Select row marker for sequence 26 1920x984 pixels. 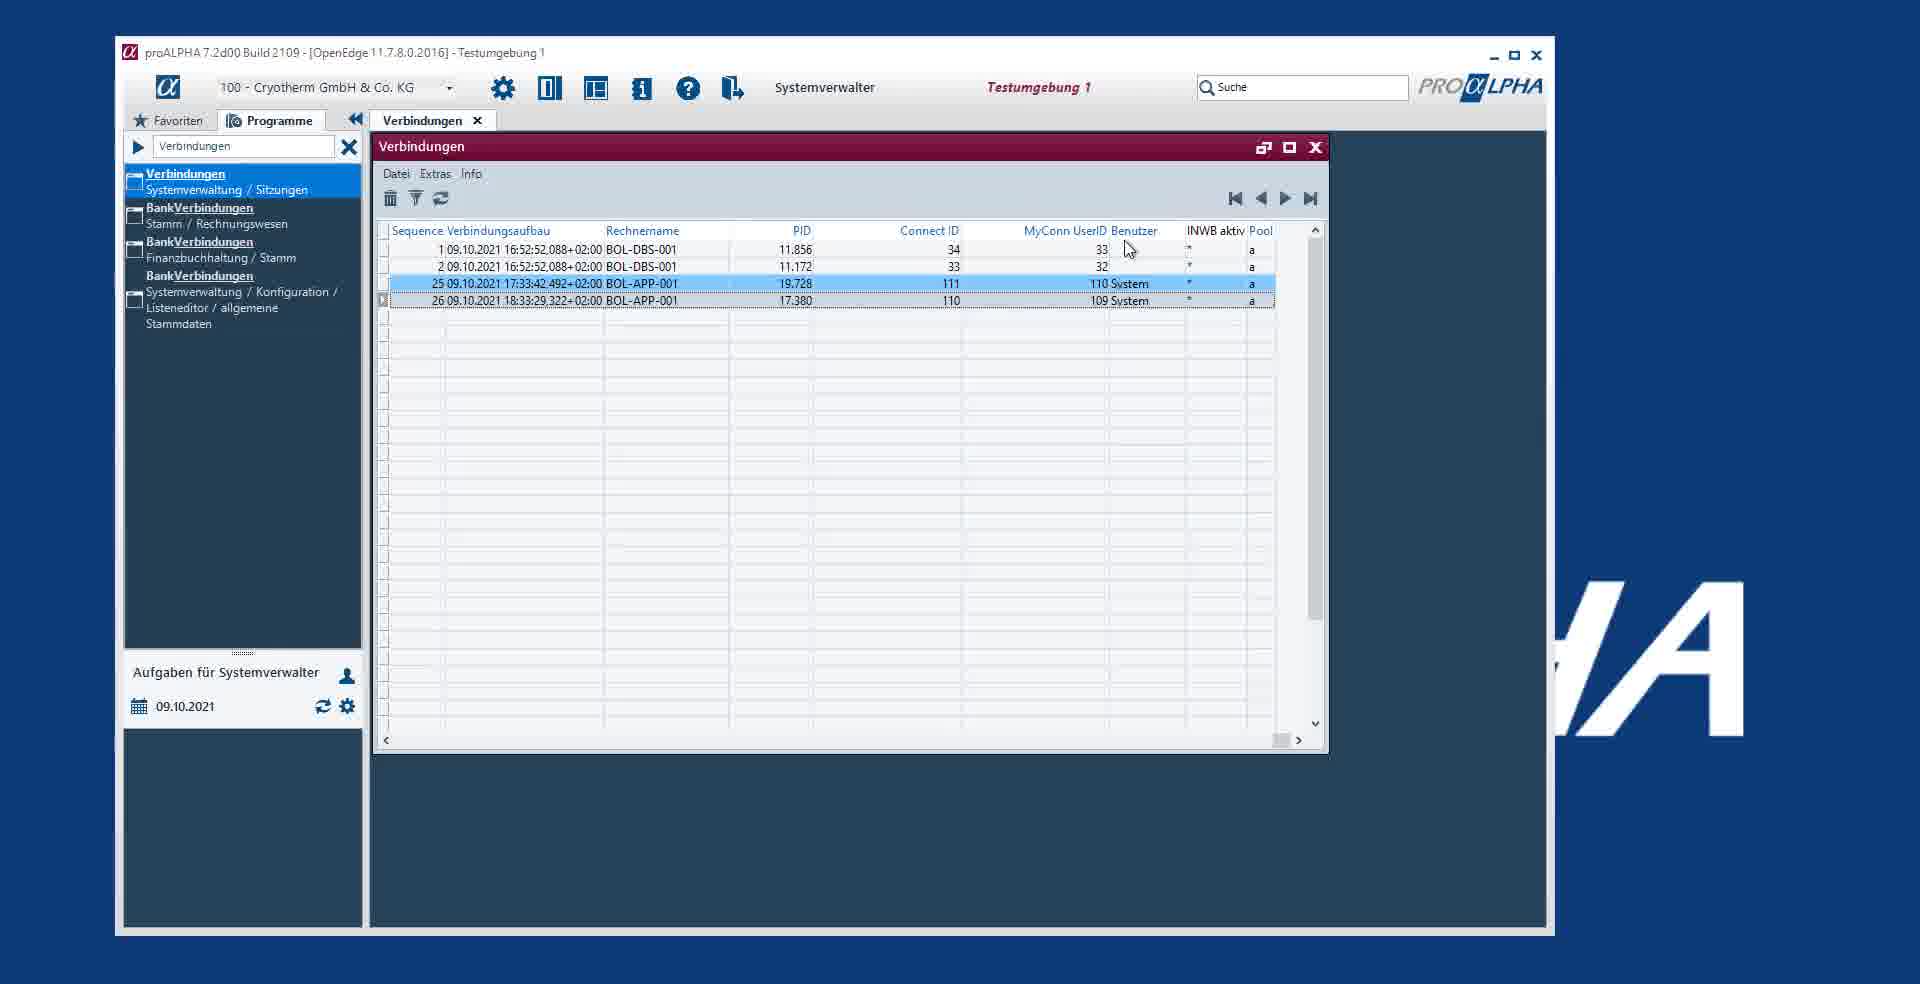[383, 301]
